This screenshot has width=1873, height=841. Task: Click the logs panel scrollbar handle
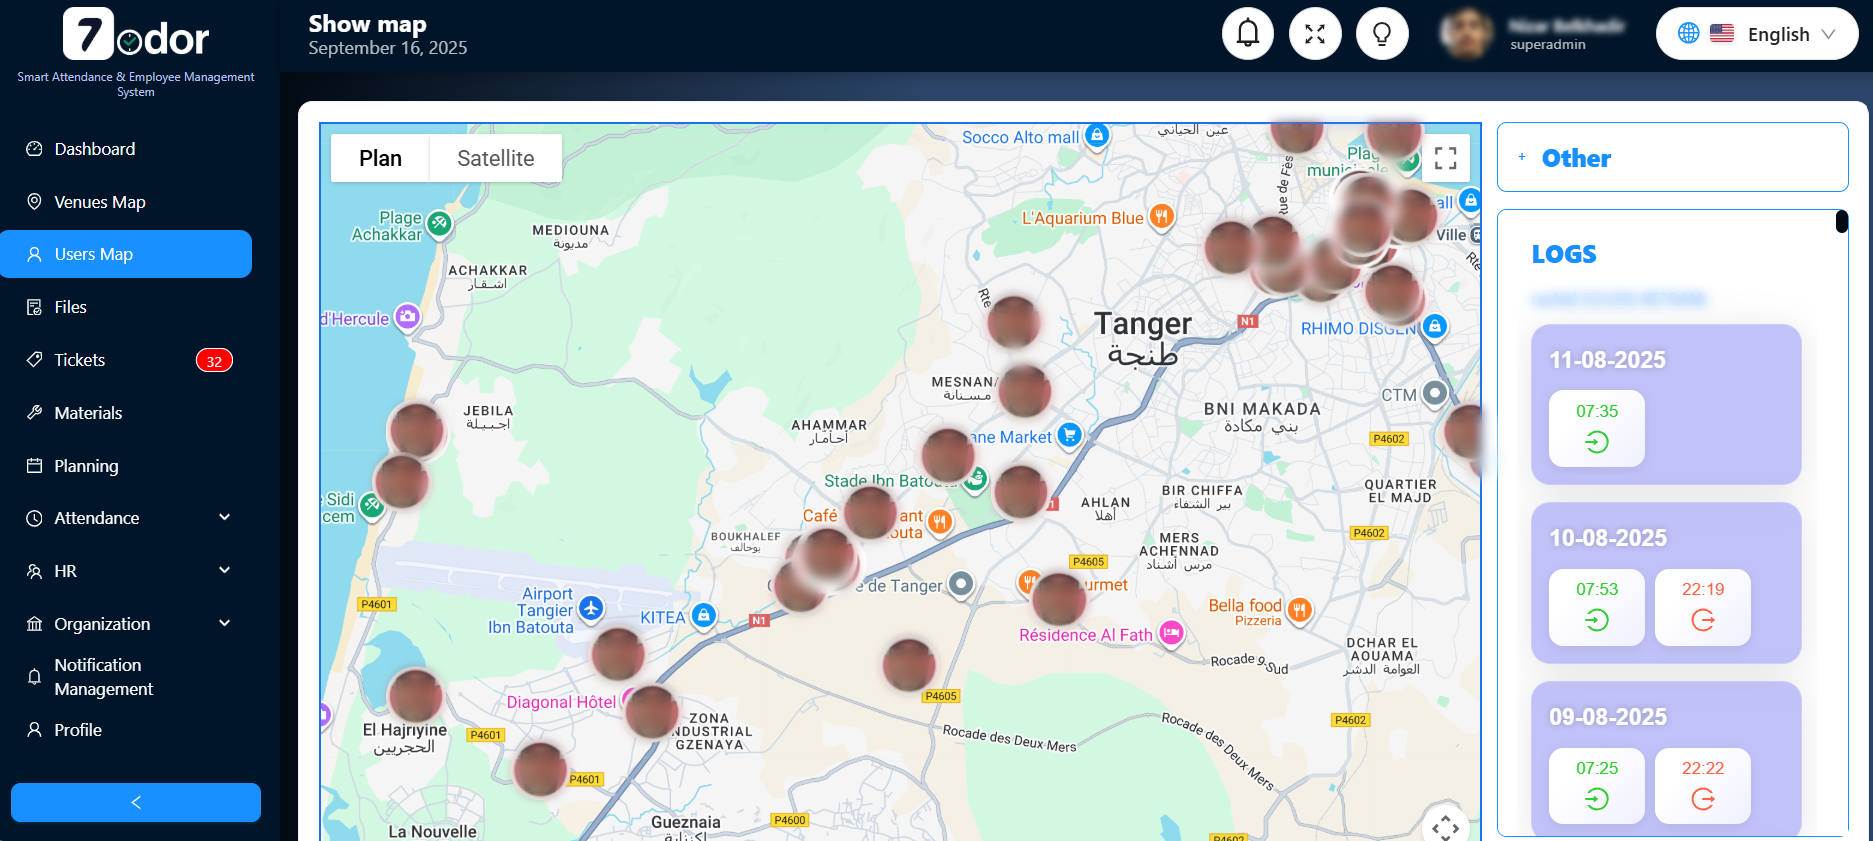[1841, 222]
